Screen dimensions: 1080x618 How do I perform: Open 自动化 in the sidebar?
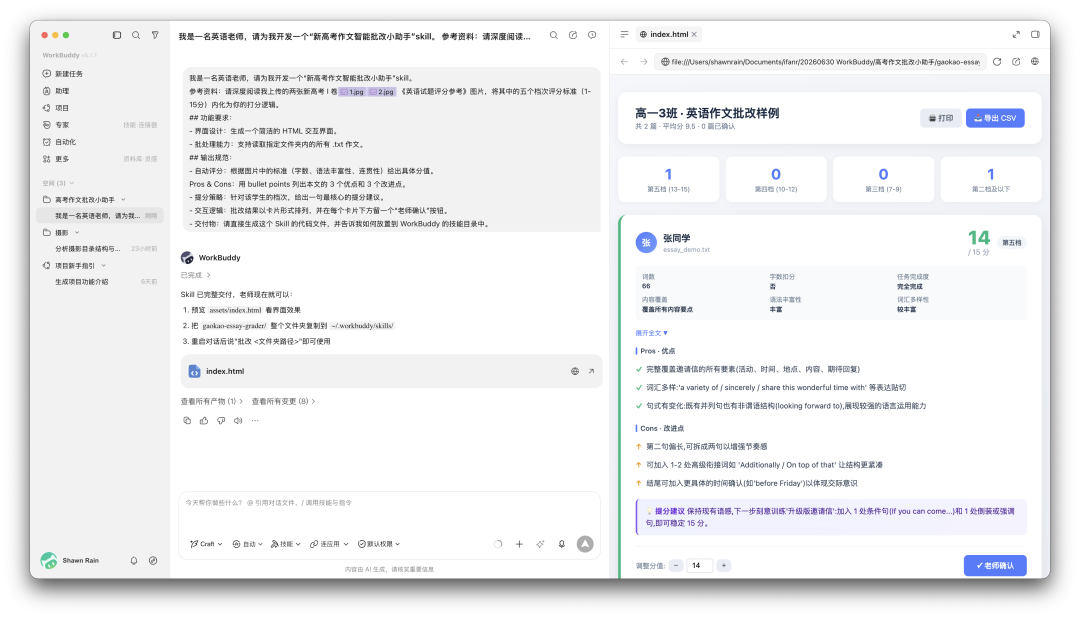(100, 142)
